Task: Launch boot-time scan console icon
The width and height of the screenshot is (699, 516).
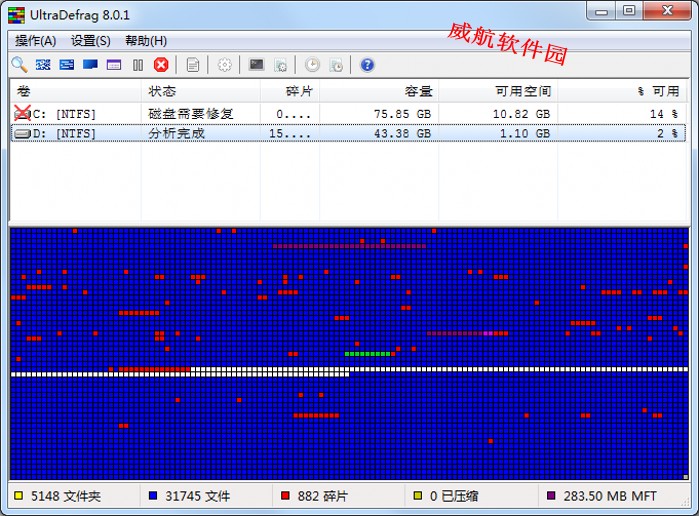Action: (256, 65)
